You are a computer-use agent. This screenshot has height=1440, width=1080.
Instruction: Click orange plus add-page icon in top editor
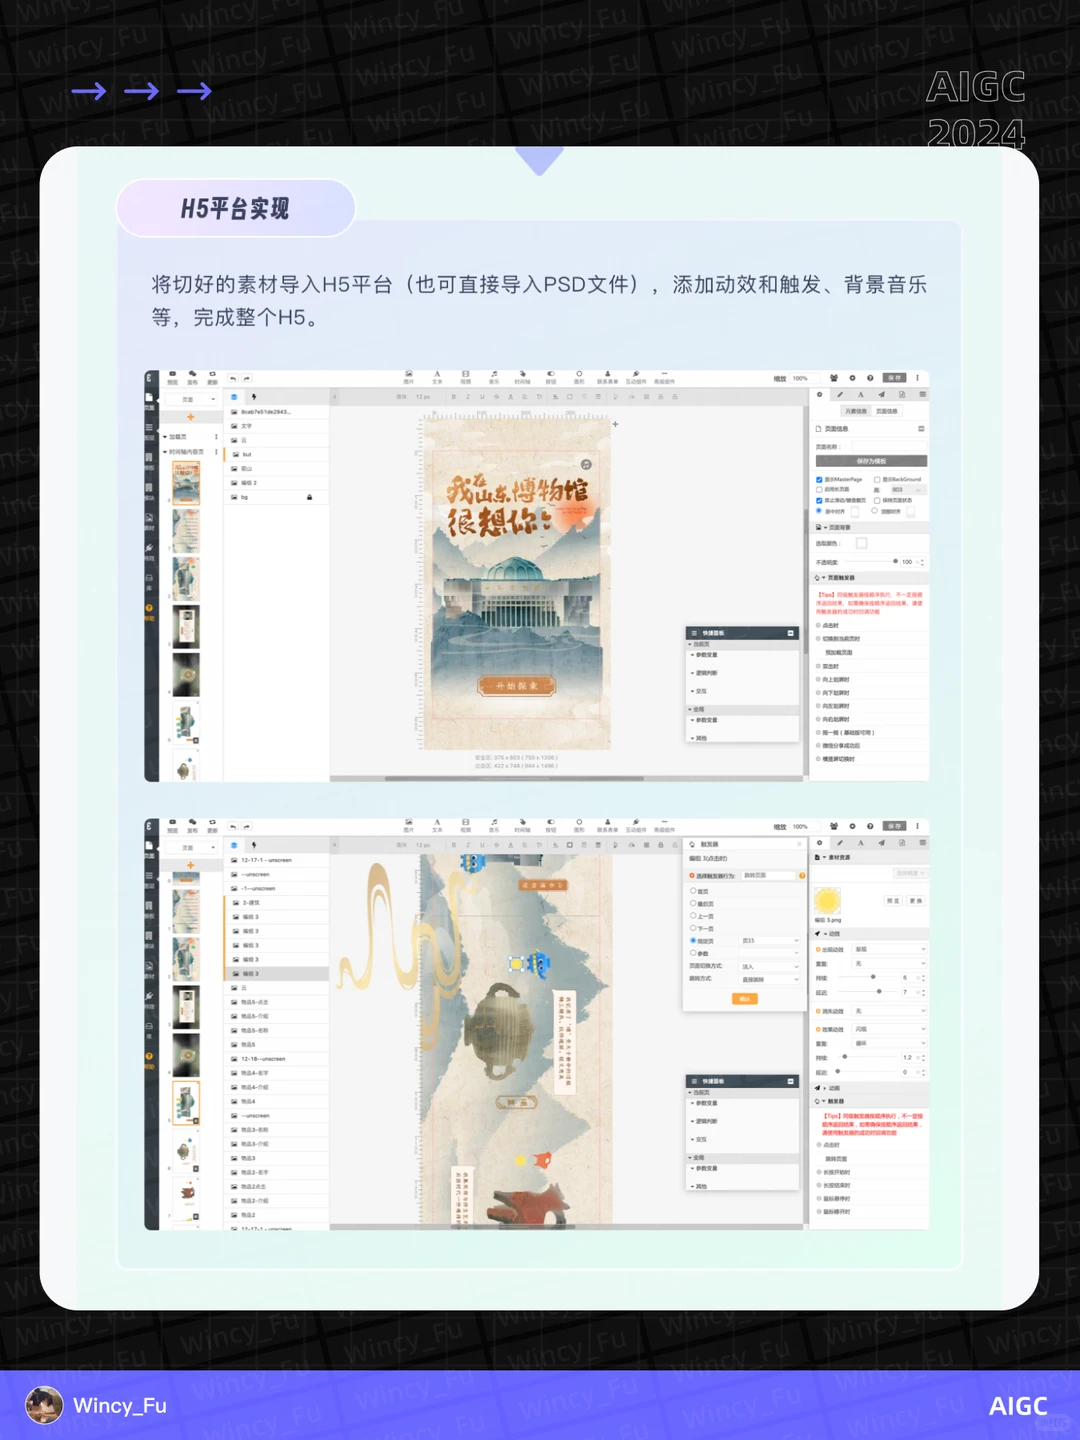(190, 417)
